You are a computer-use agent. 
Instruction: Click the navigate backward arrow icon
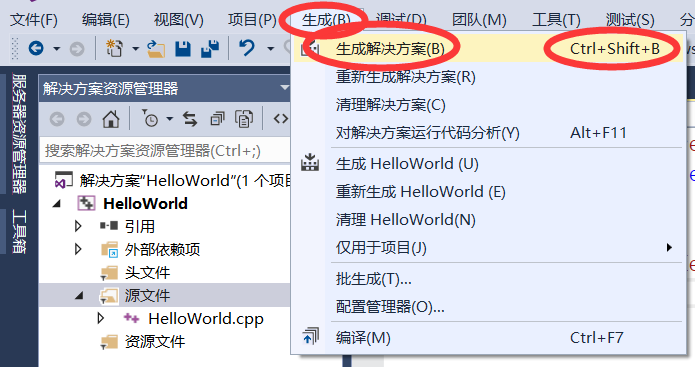point(36,48)
